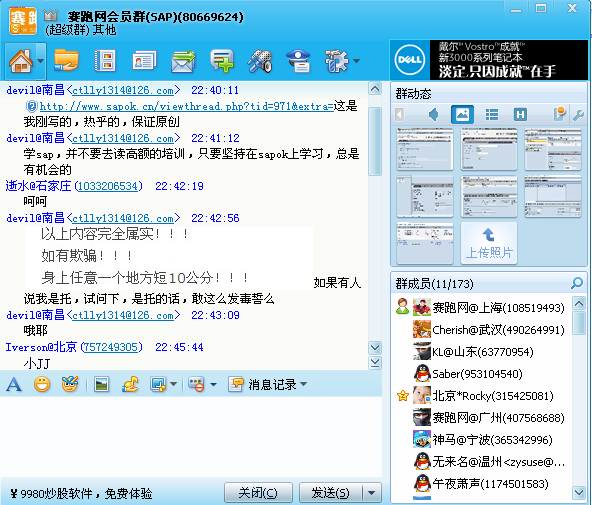Click chat scrollbar up arrow
This screenshot has height=505, width=592.
point(375,89)
